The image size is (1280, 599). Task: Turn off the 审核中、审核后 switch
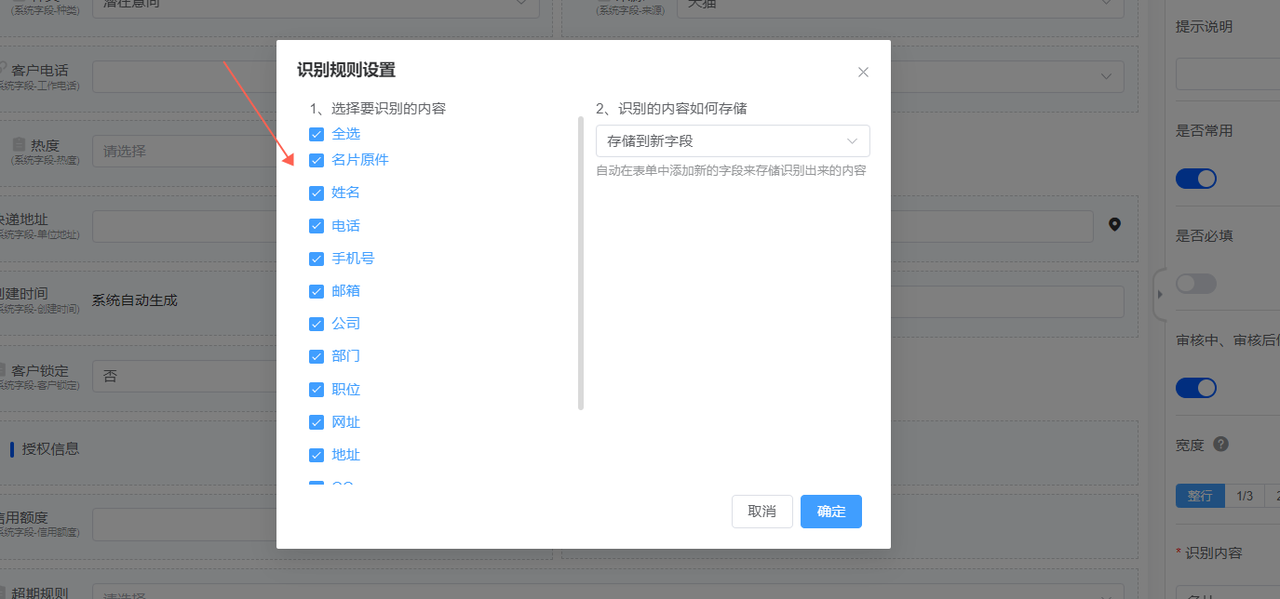click(1196, 387)
